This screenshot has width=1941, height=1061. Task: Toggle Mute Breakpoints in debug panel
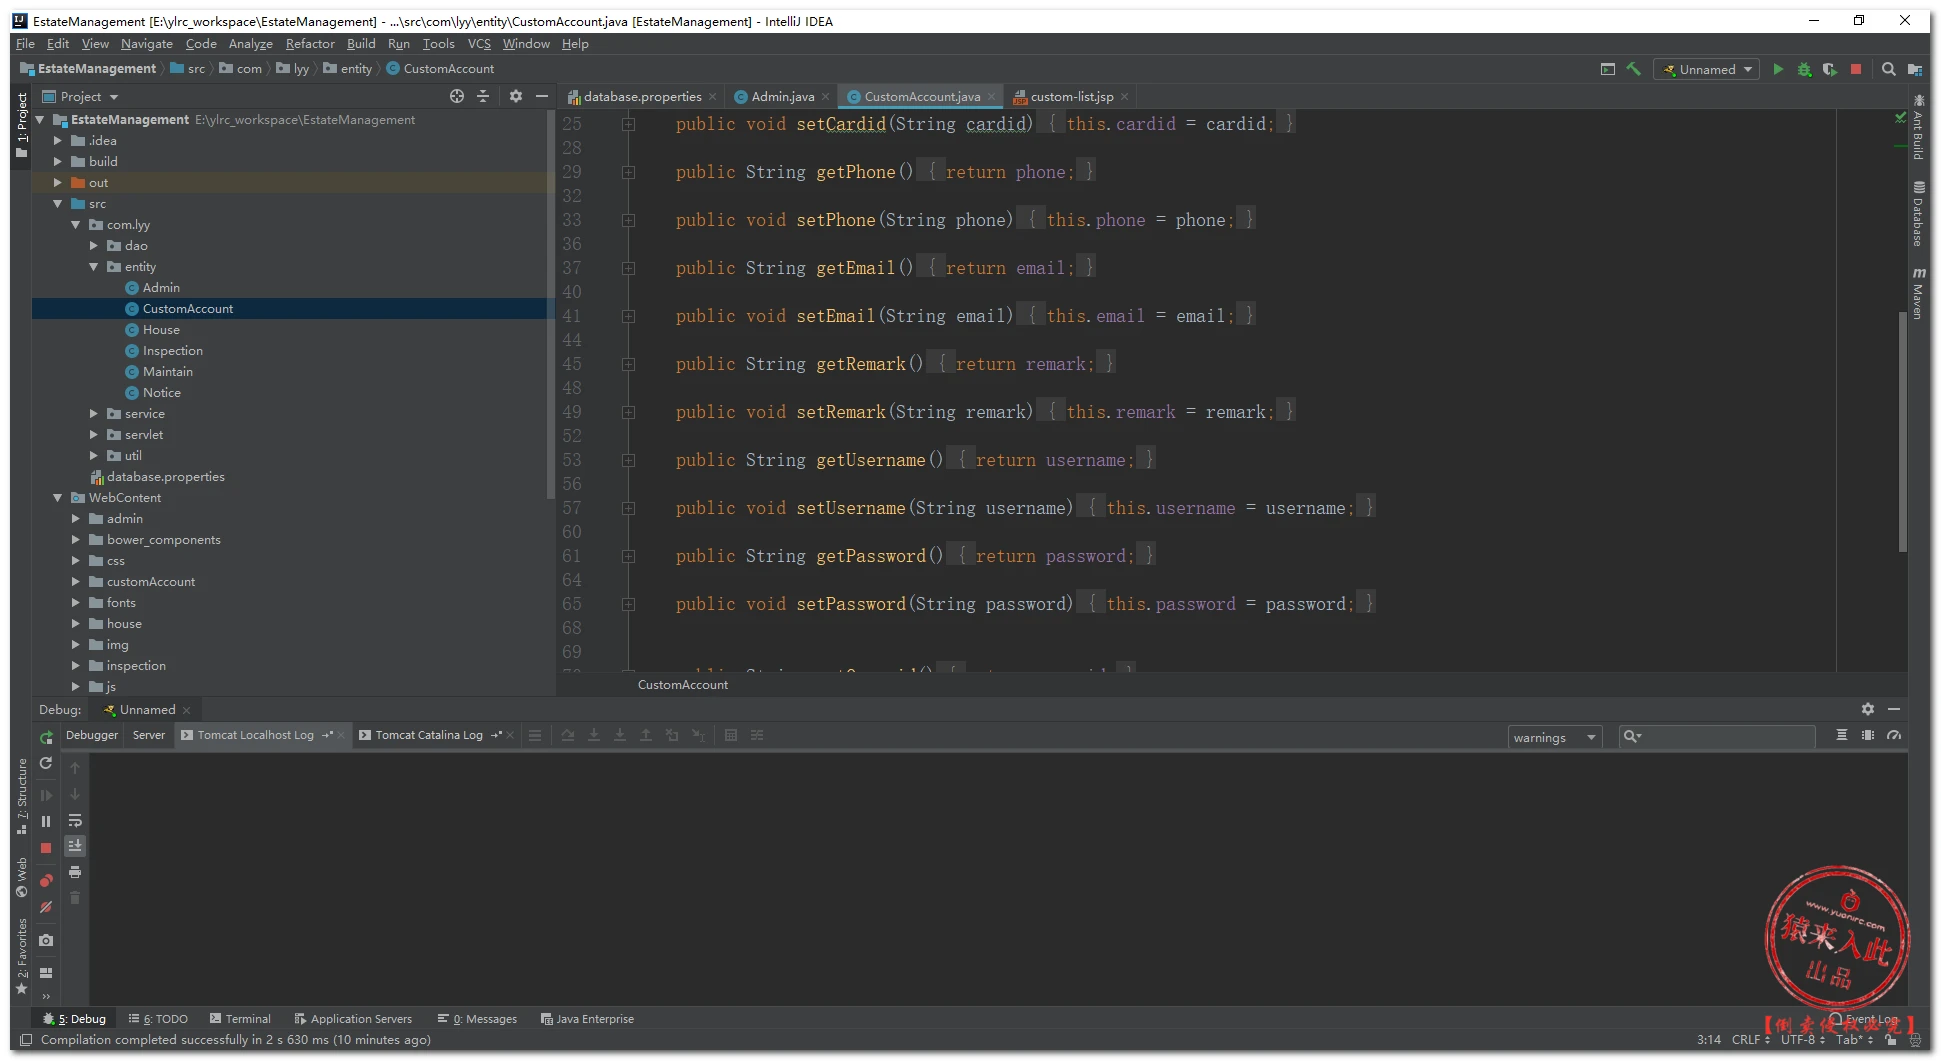click(x=46, y=908)
